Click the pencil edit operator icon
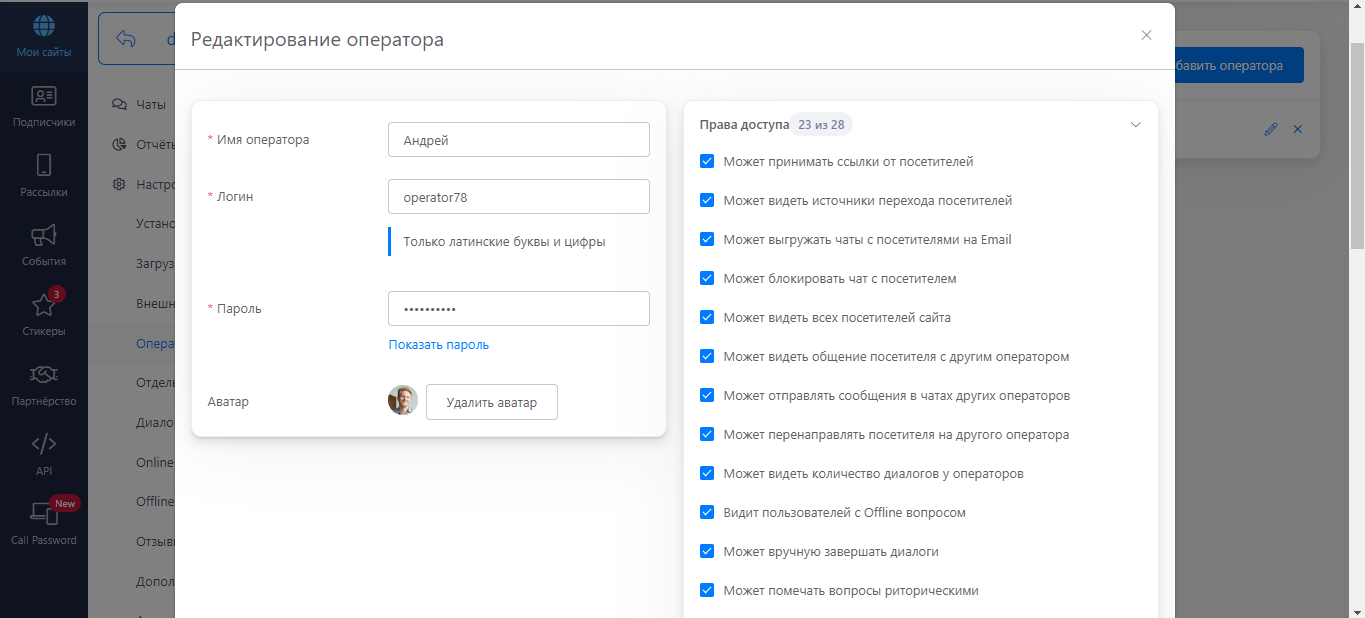This screenshot has width=1365, height=618. click(1271, 129)
